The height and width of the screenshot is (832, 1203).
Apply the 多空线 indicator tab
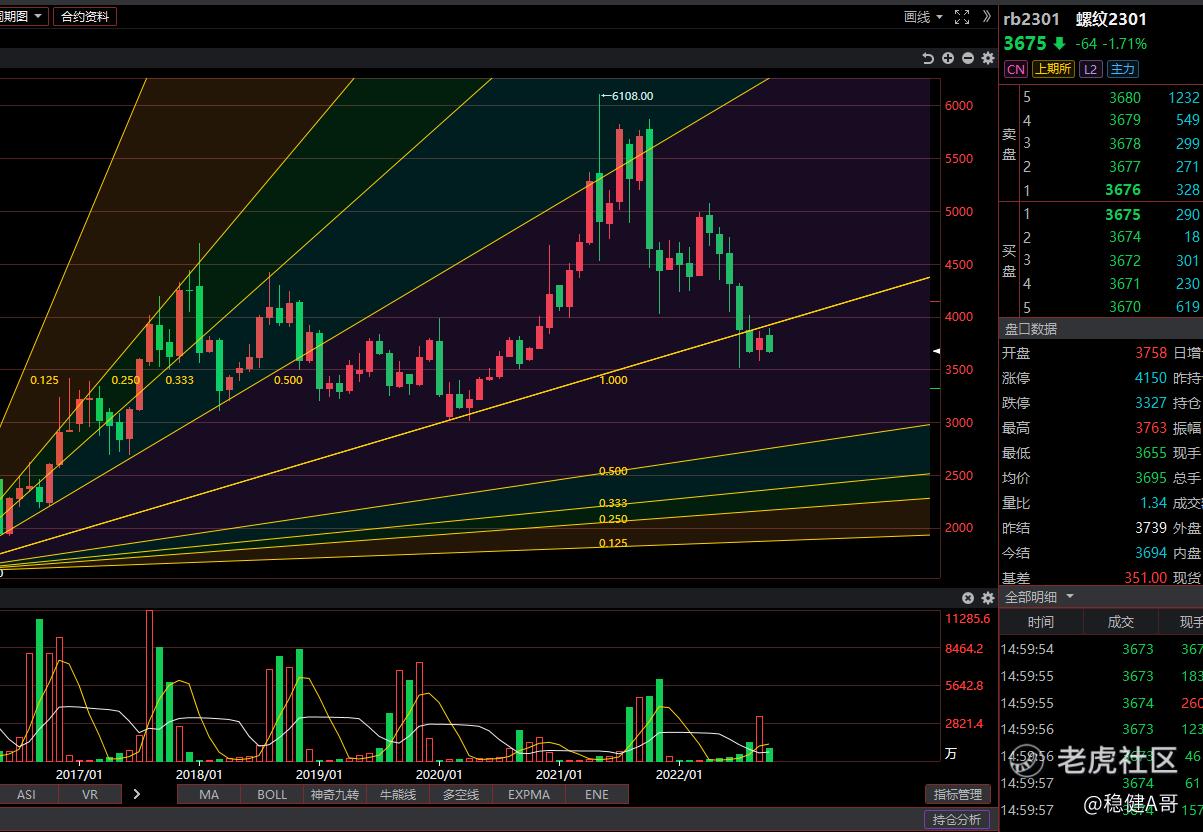[x=462, y=794]
